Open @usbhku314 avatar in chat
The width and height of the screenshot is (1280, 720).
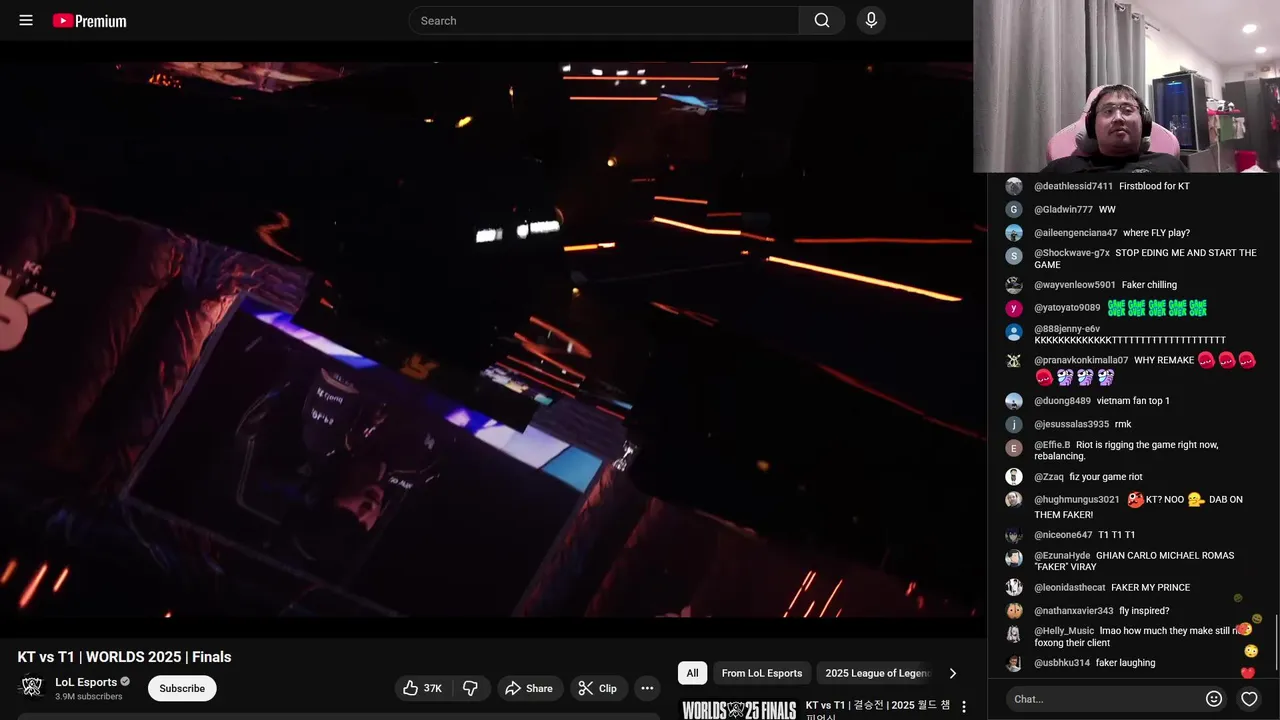(1014, 663)
